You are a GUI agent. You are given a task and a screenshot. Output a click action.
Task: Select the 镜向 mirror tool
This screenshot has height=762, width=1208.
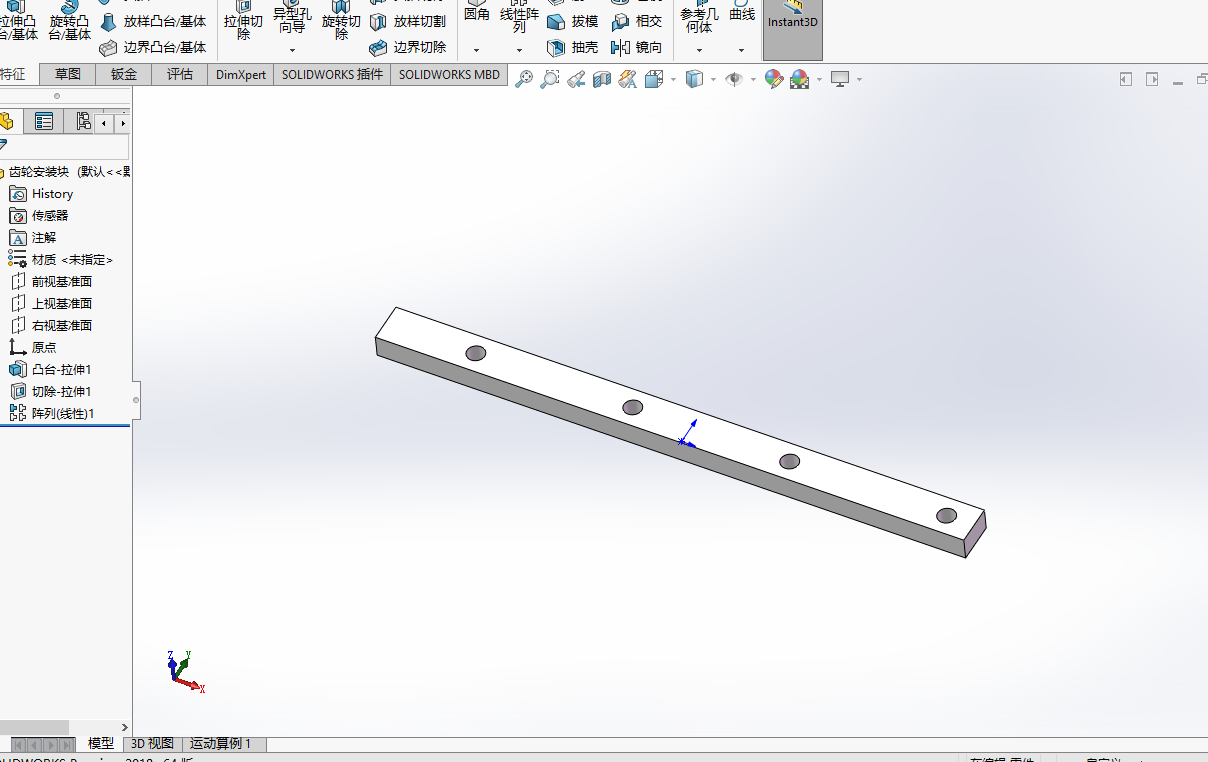[637, 47]
